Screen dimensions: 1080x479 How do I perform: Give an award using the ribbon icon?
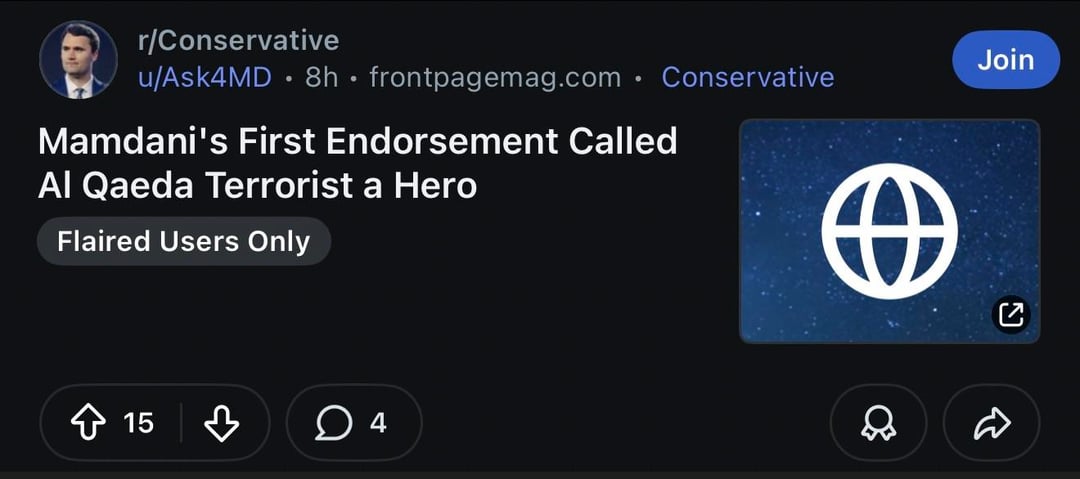pyautogui.click(x=878, y=424)
